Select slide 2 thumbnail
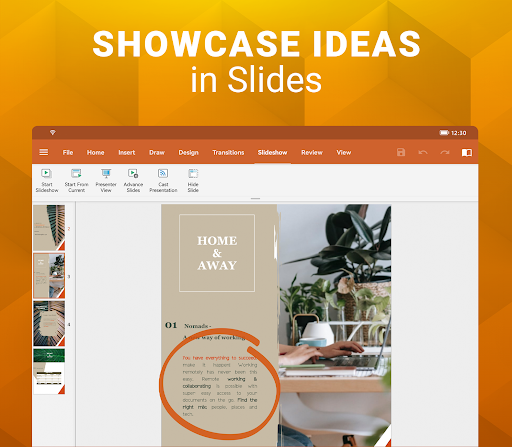Viewport: 512px width, 447px height. pyautogui.click(x=49, y=228)
